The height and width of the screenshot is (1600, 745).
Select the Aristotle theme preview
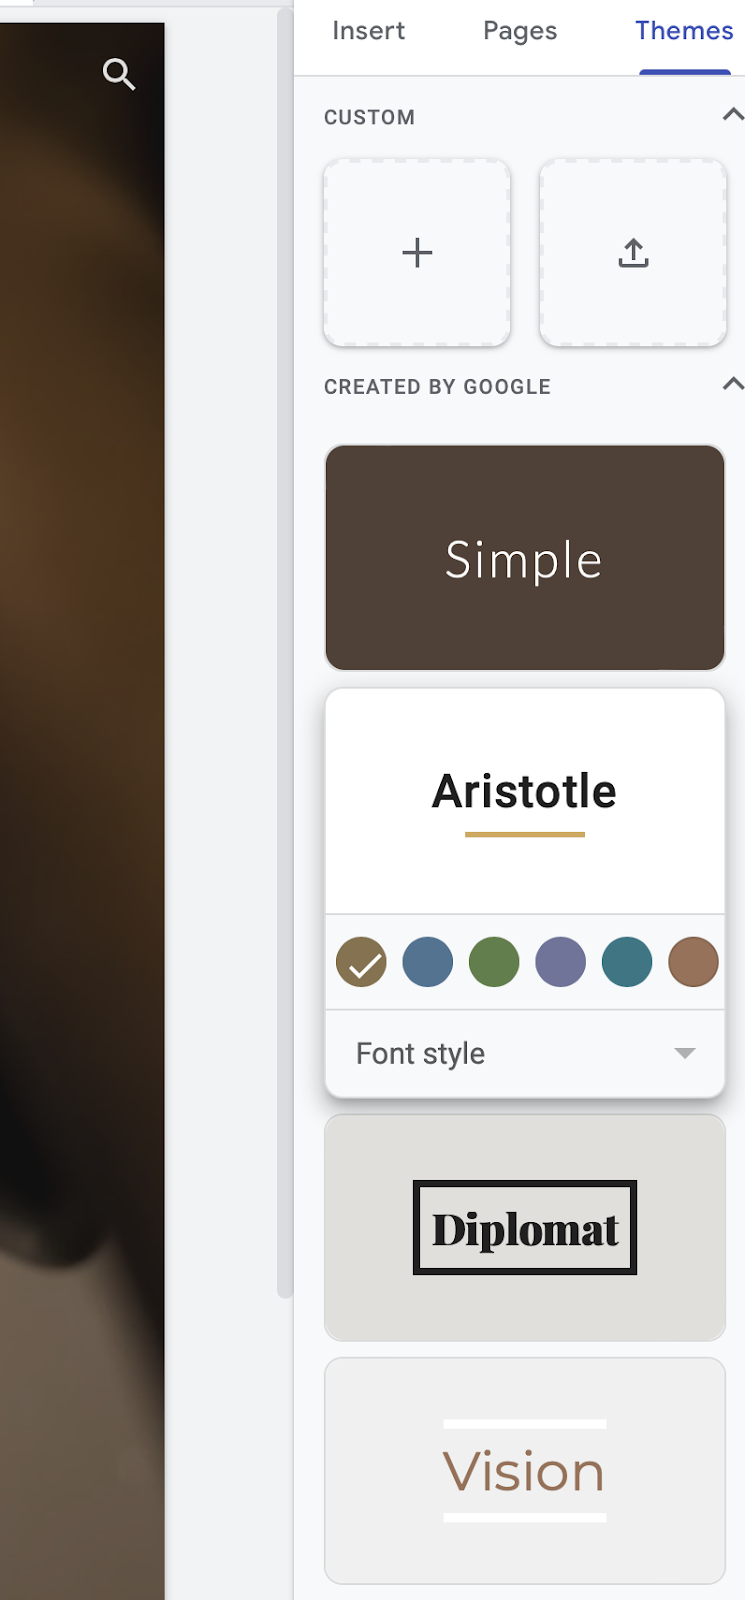tap(524, 800)
